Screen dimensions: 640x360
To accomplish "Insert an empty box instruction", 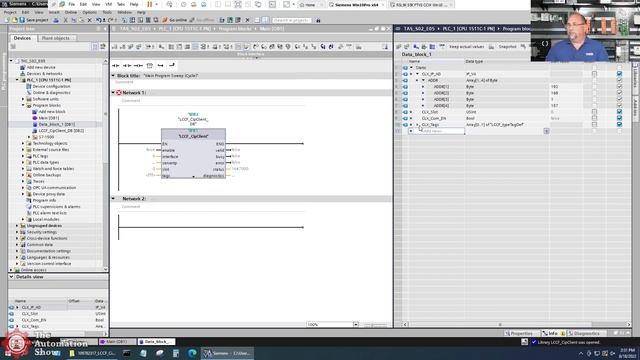I will (150, 65).
